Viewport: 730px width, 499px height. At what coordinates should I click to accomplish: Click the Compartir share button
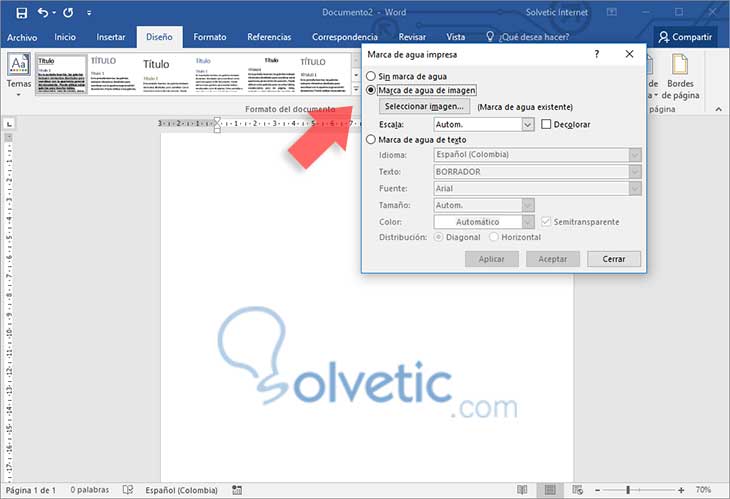(x=685, y=37)
